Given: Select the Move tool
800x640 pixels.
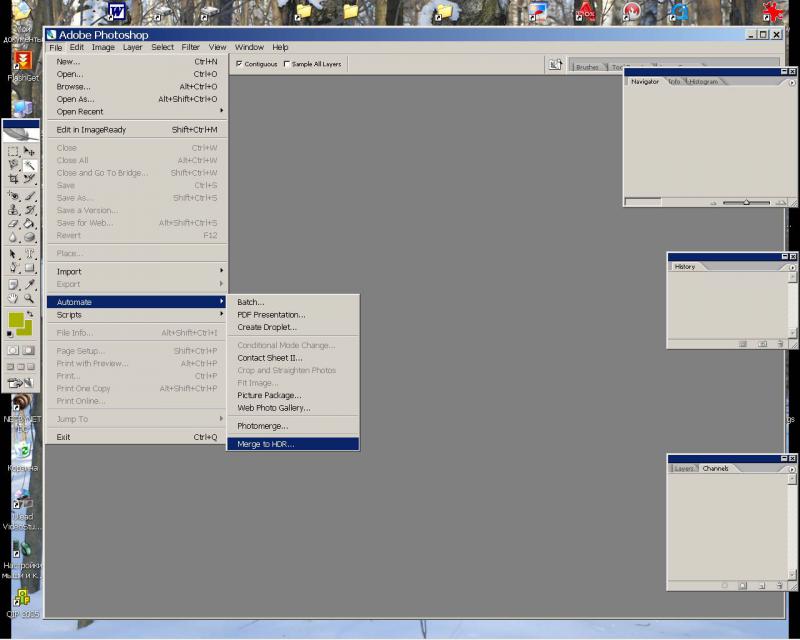Looking at the screenshot, I should point(30,152).
